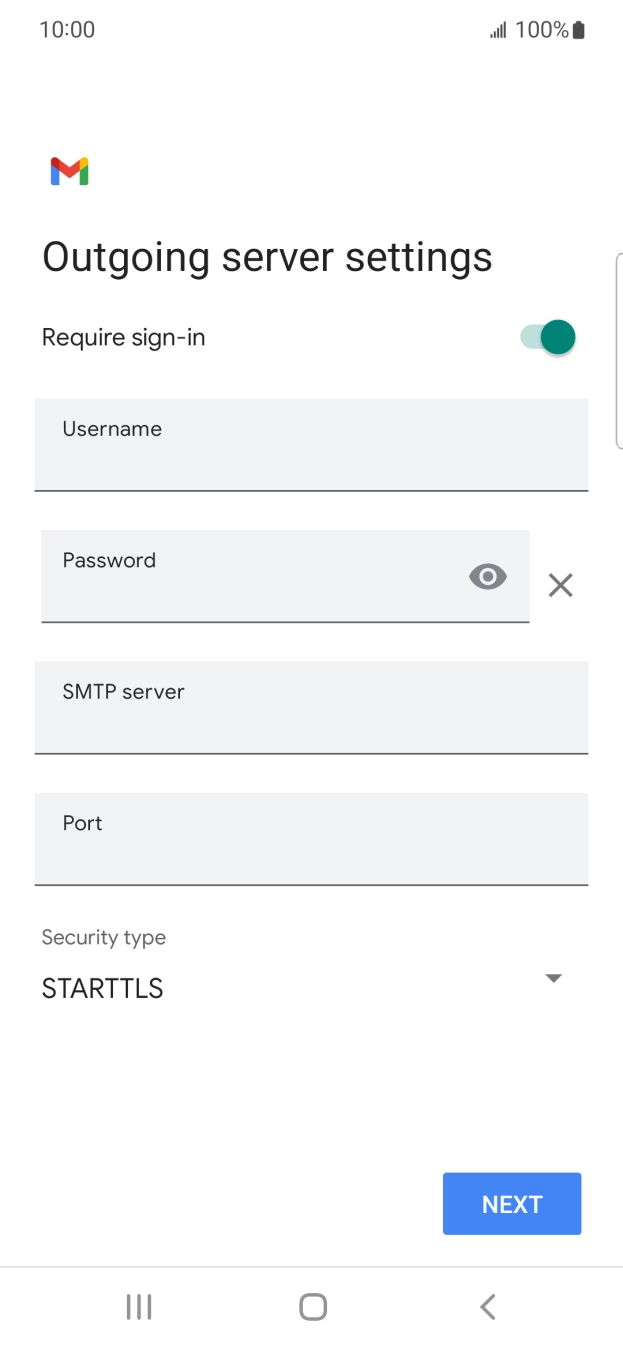Image resolution: width=623 pixels, height=1349 pixels.
Task: Click the signal strength icon in the status bar
Action: click(x=497, y=29)
